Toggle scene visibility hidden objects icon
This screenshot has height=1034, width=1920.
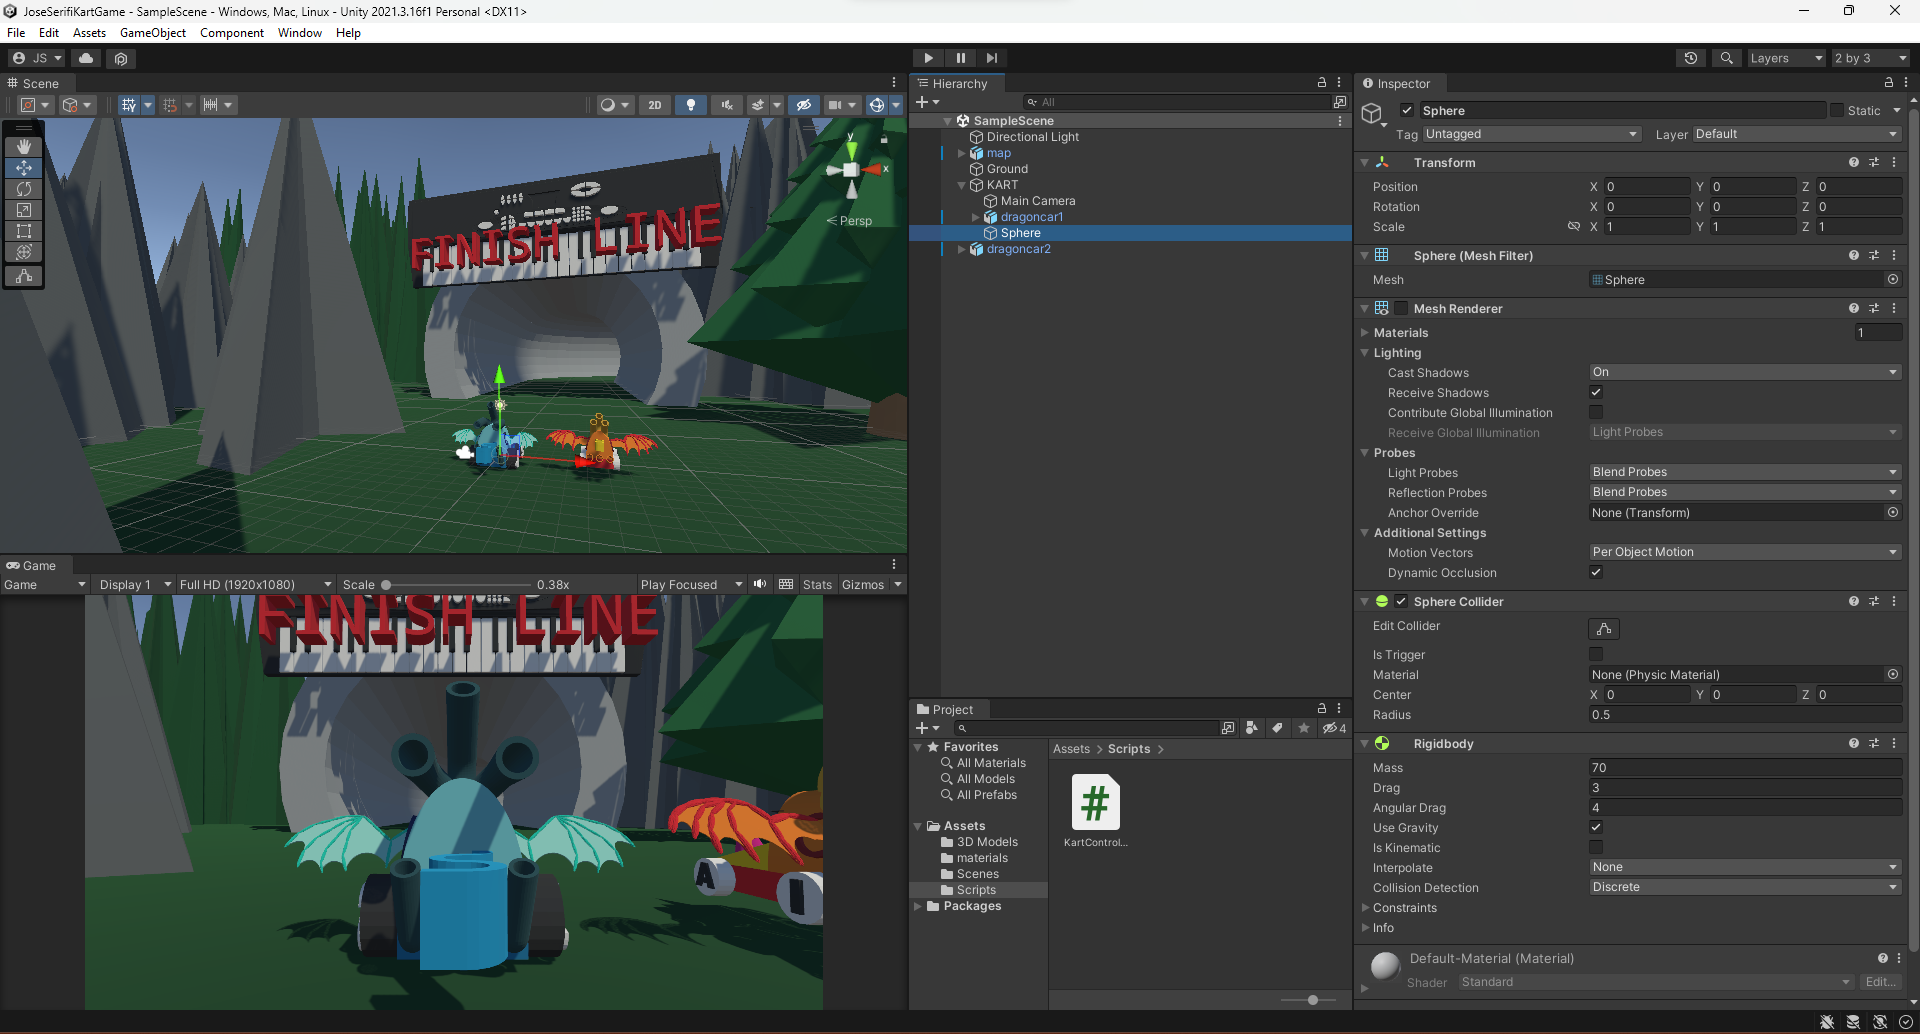pos(803,105)
